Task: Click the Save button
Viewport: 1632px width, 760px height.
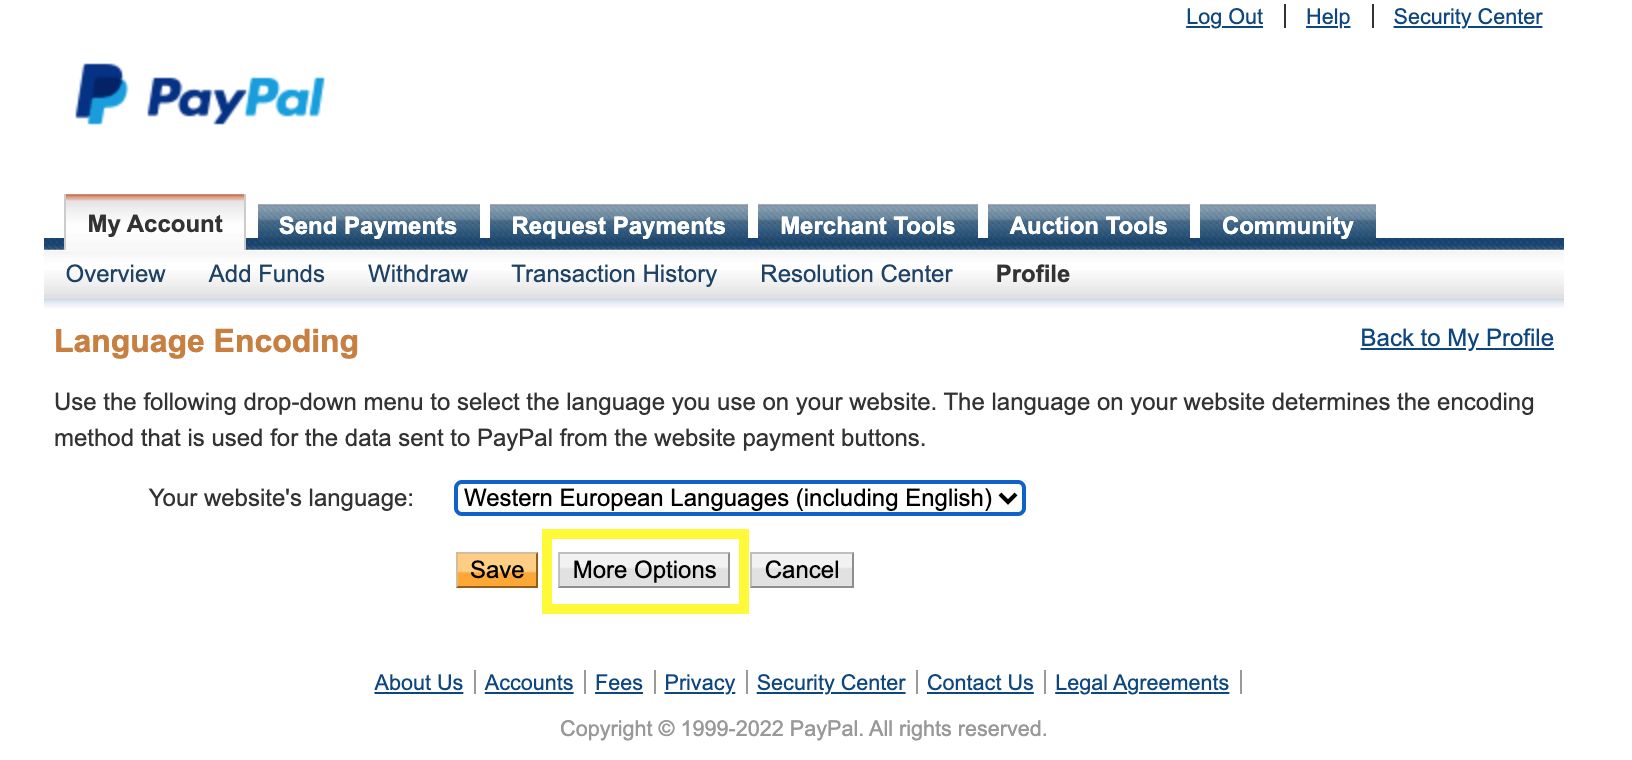Action: (x=497, y=570)
